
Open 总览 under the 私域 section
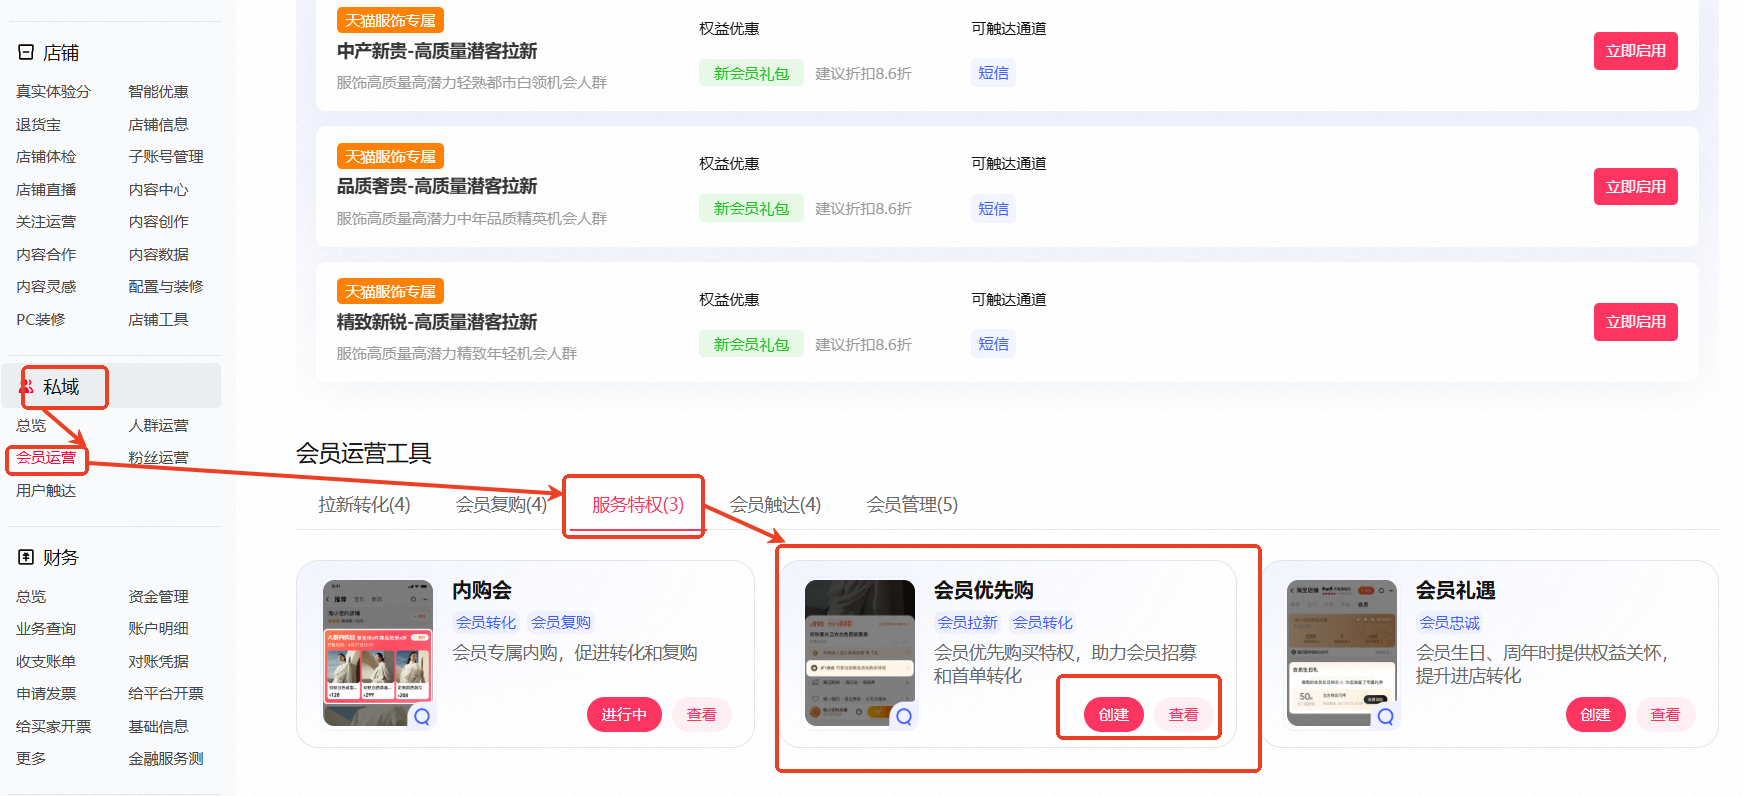coord(31,425)
